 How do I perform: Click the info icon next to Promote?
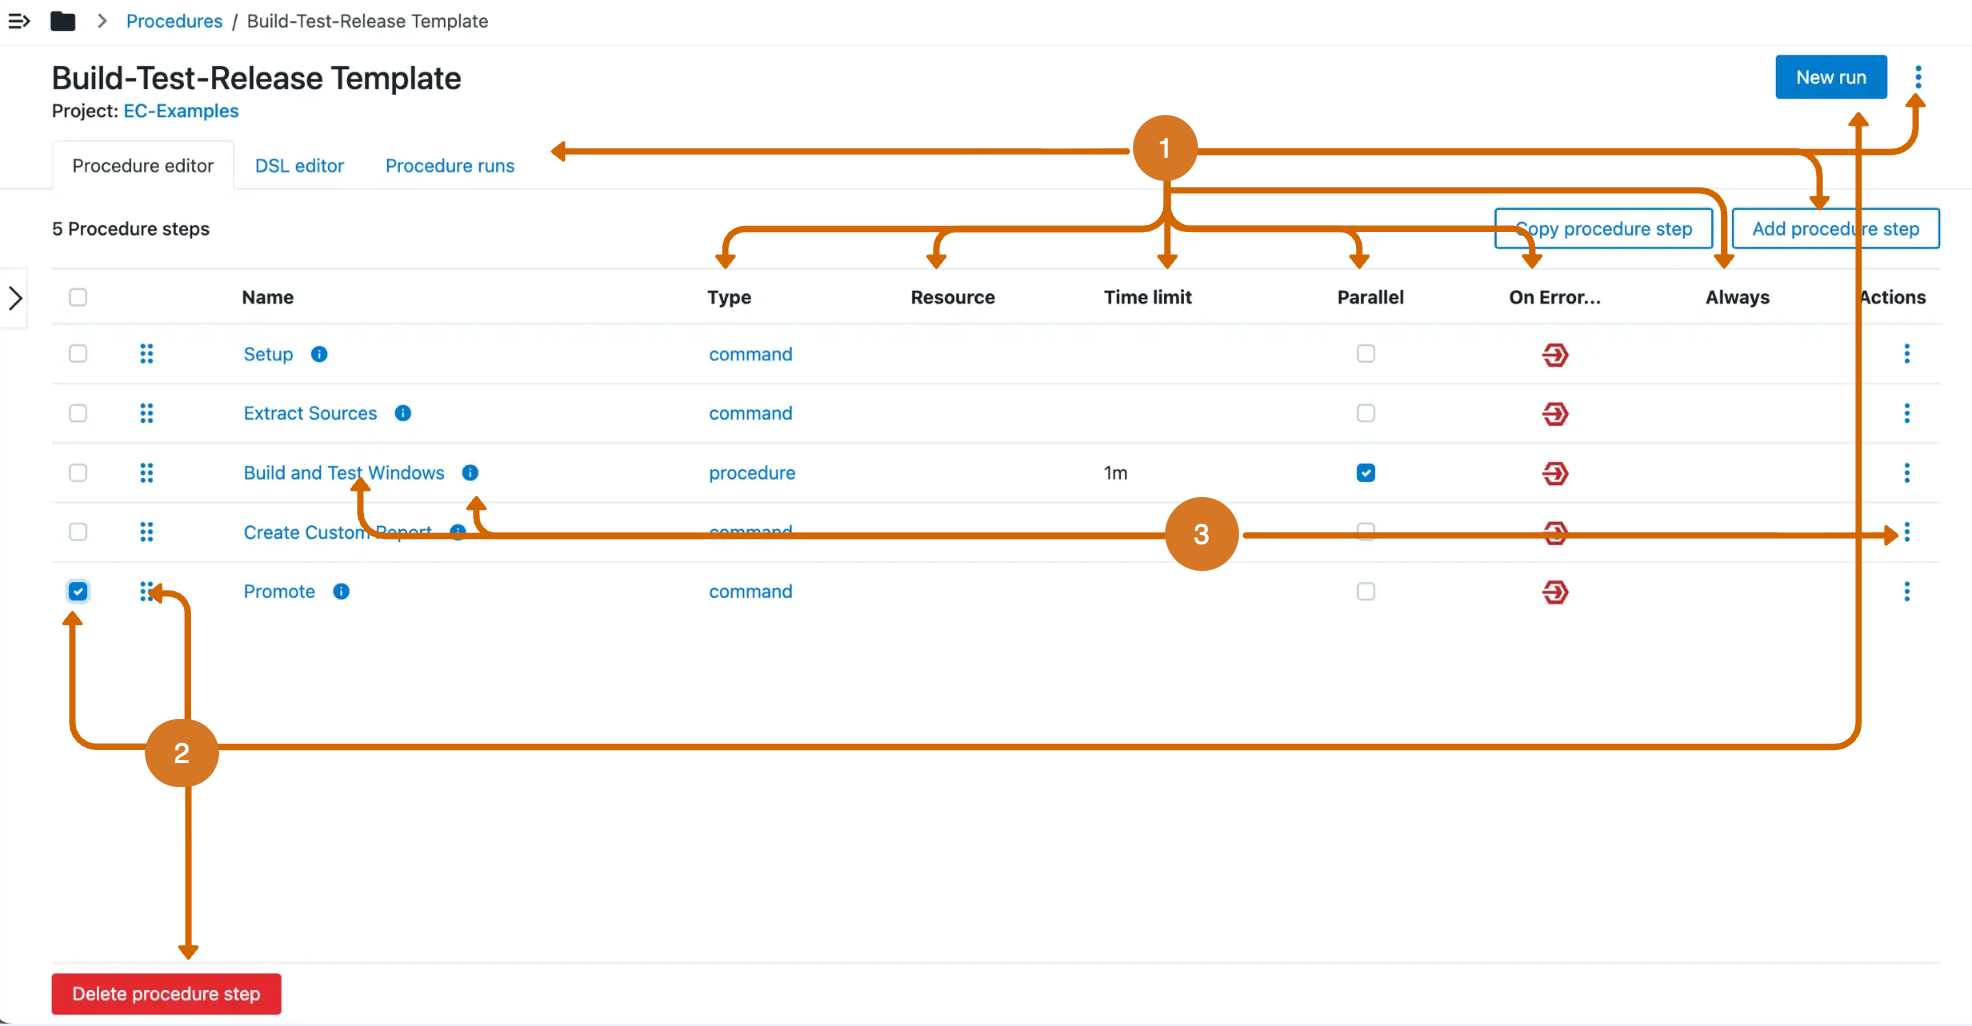click(x=341, y=592)
